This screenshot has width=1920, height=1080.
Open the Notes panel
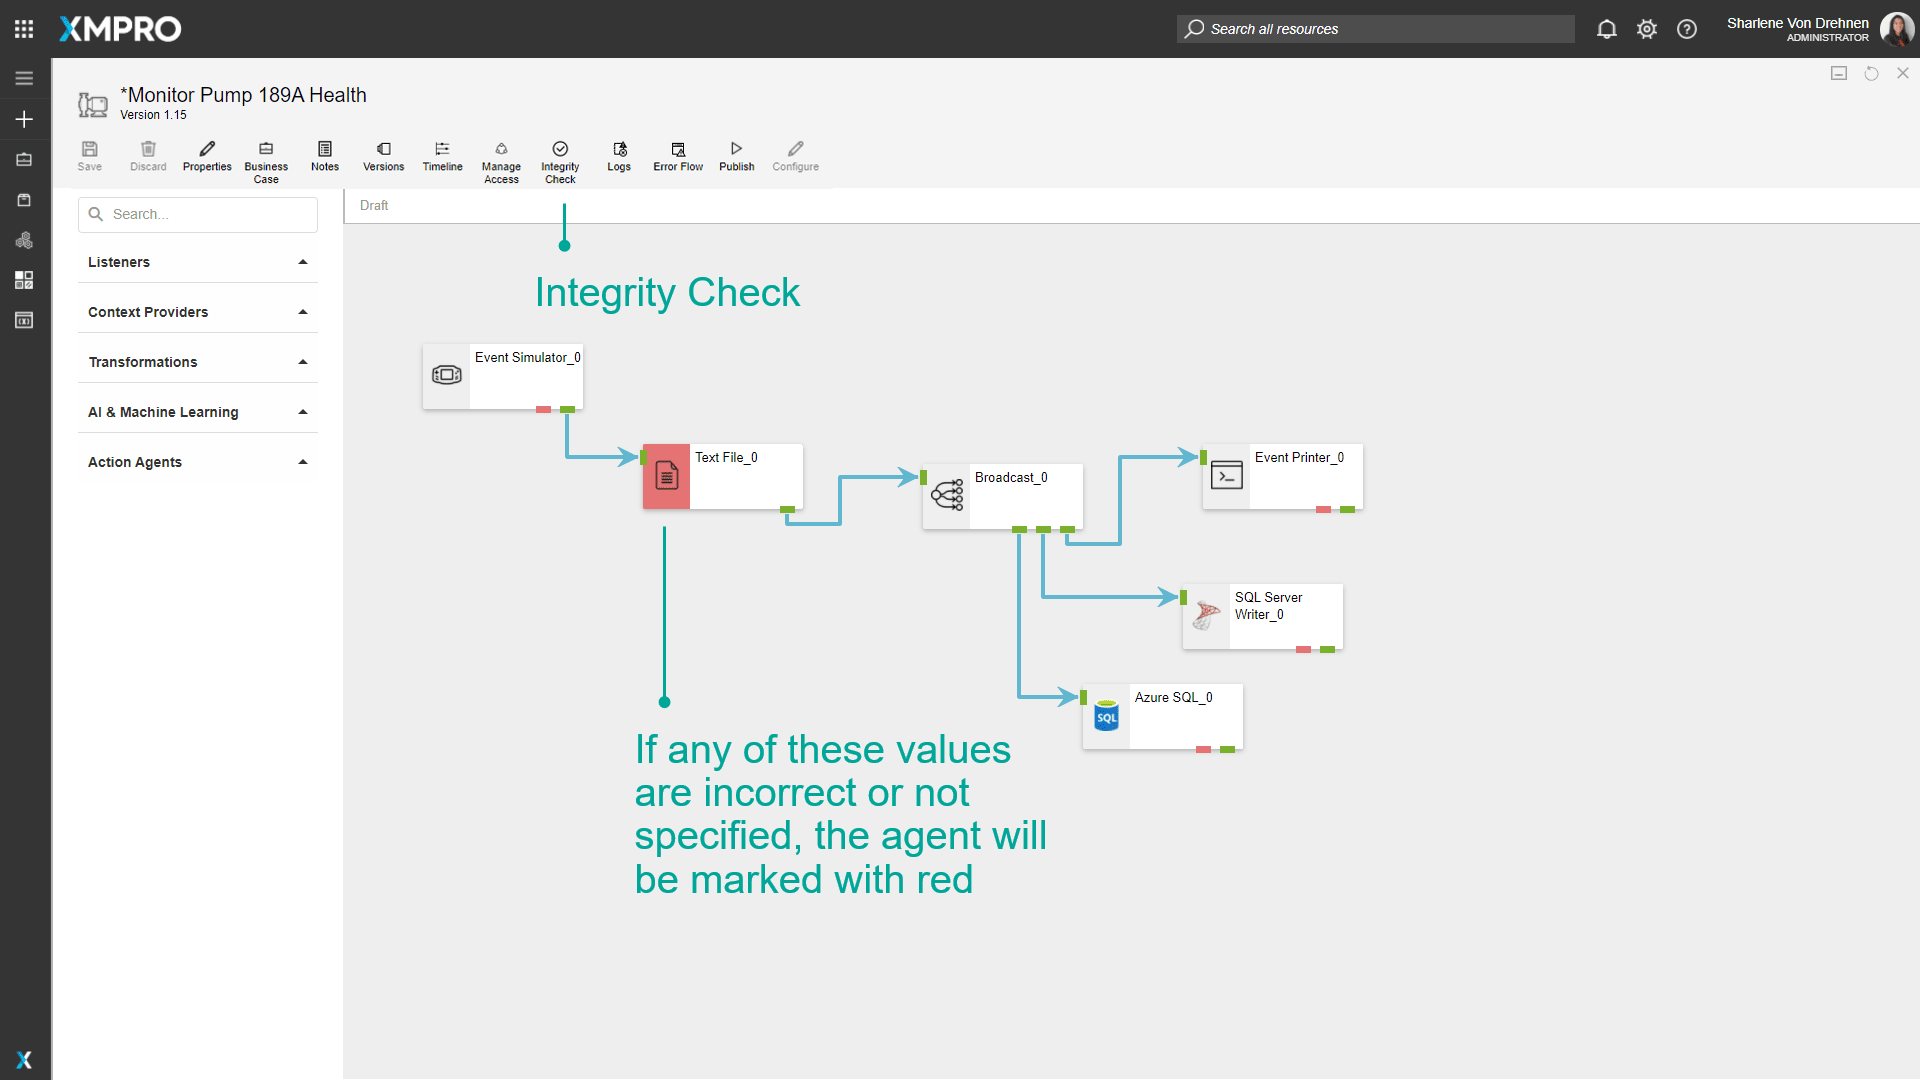(324, 157)
